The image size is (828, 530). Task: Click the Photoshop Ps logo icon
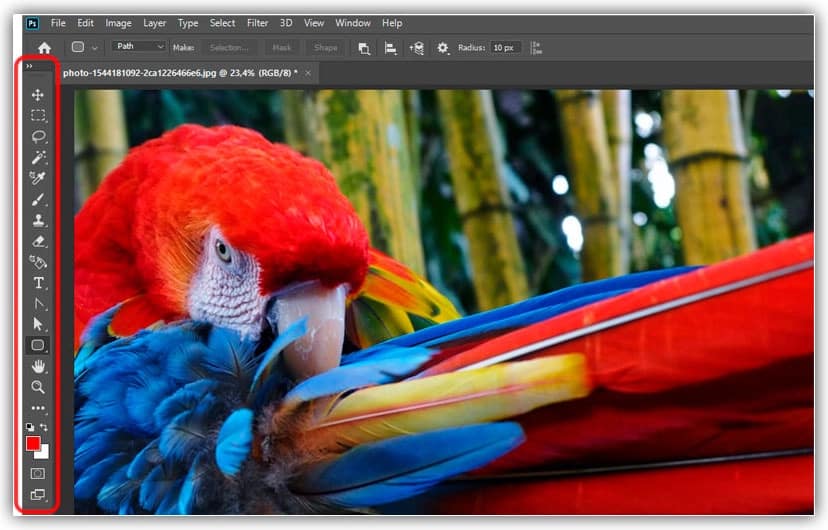pyautogui.click(x=32, y=23)
